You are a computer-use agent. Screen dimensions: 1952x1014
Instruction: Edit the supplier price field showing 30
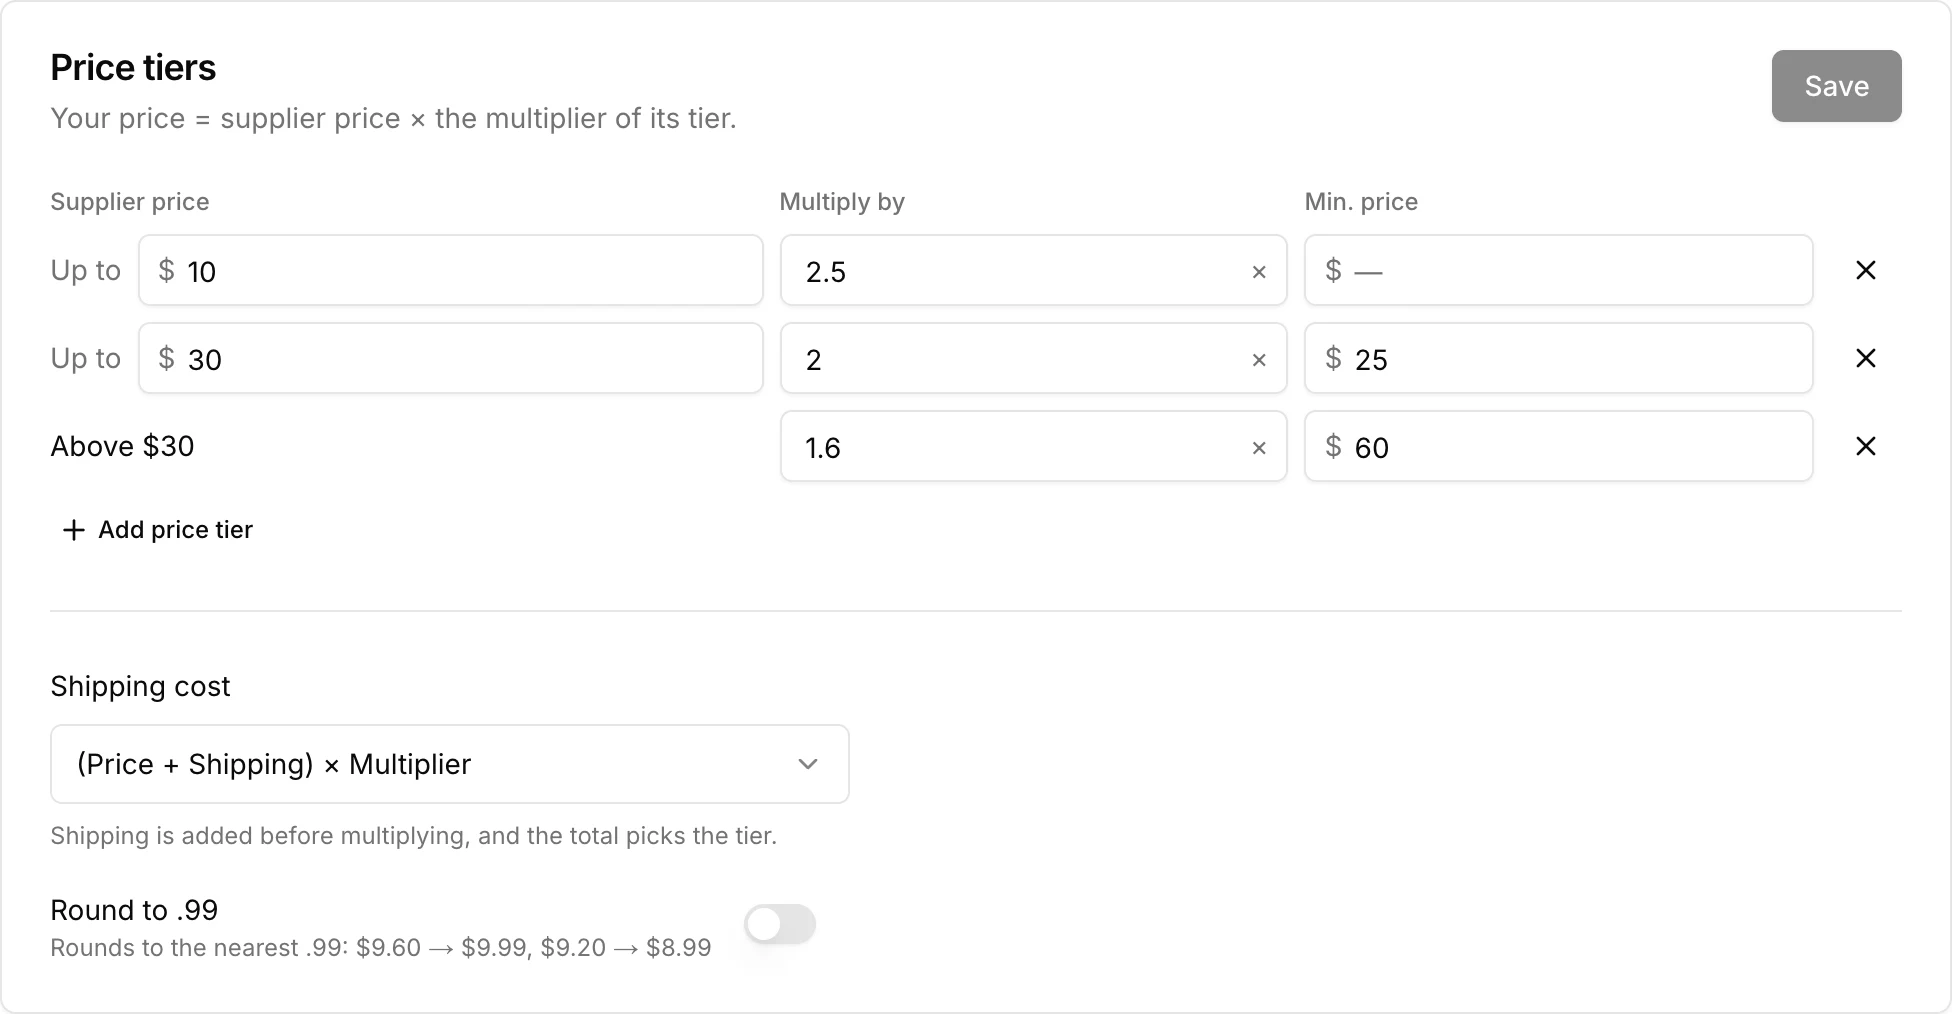pos(451,358)
